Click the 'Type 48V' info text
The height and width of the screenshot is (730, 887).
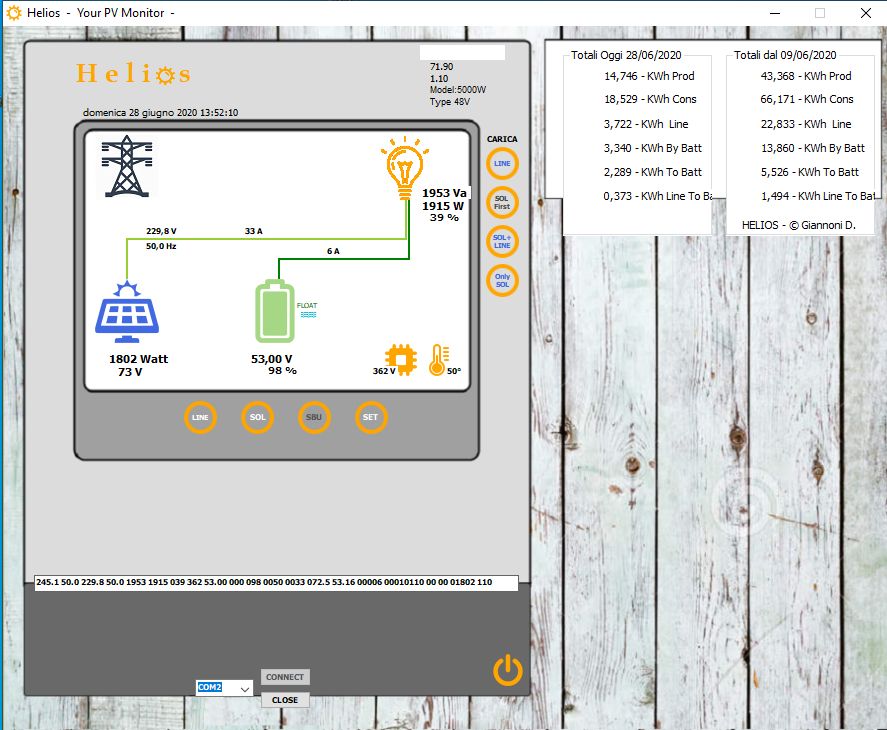450,102
